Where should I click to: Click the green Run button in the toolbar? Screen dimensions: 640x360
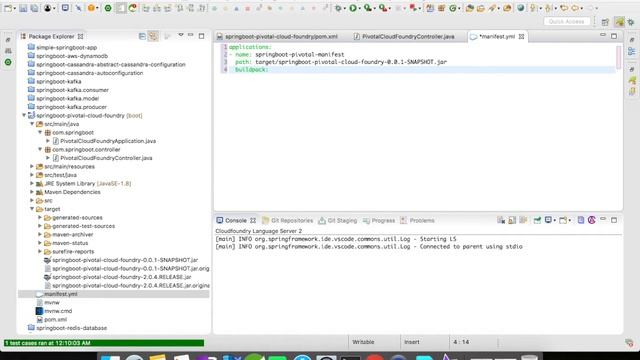353,8
